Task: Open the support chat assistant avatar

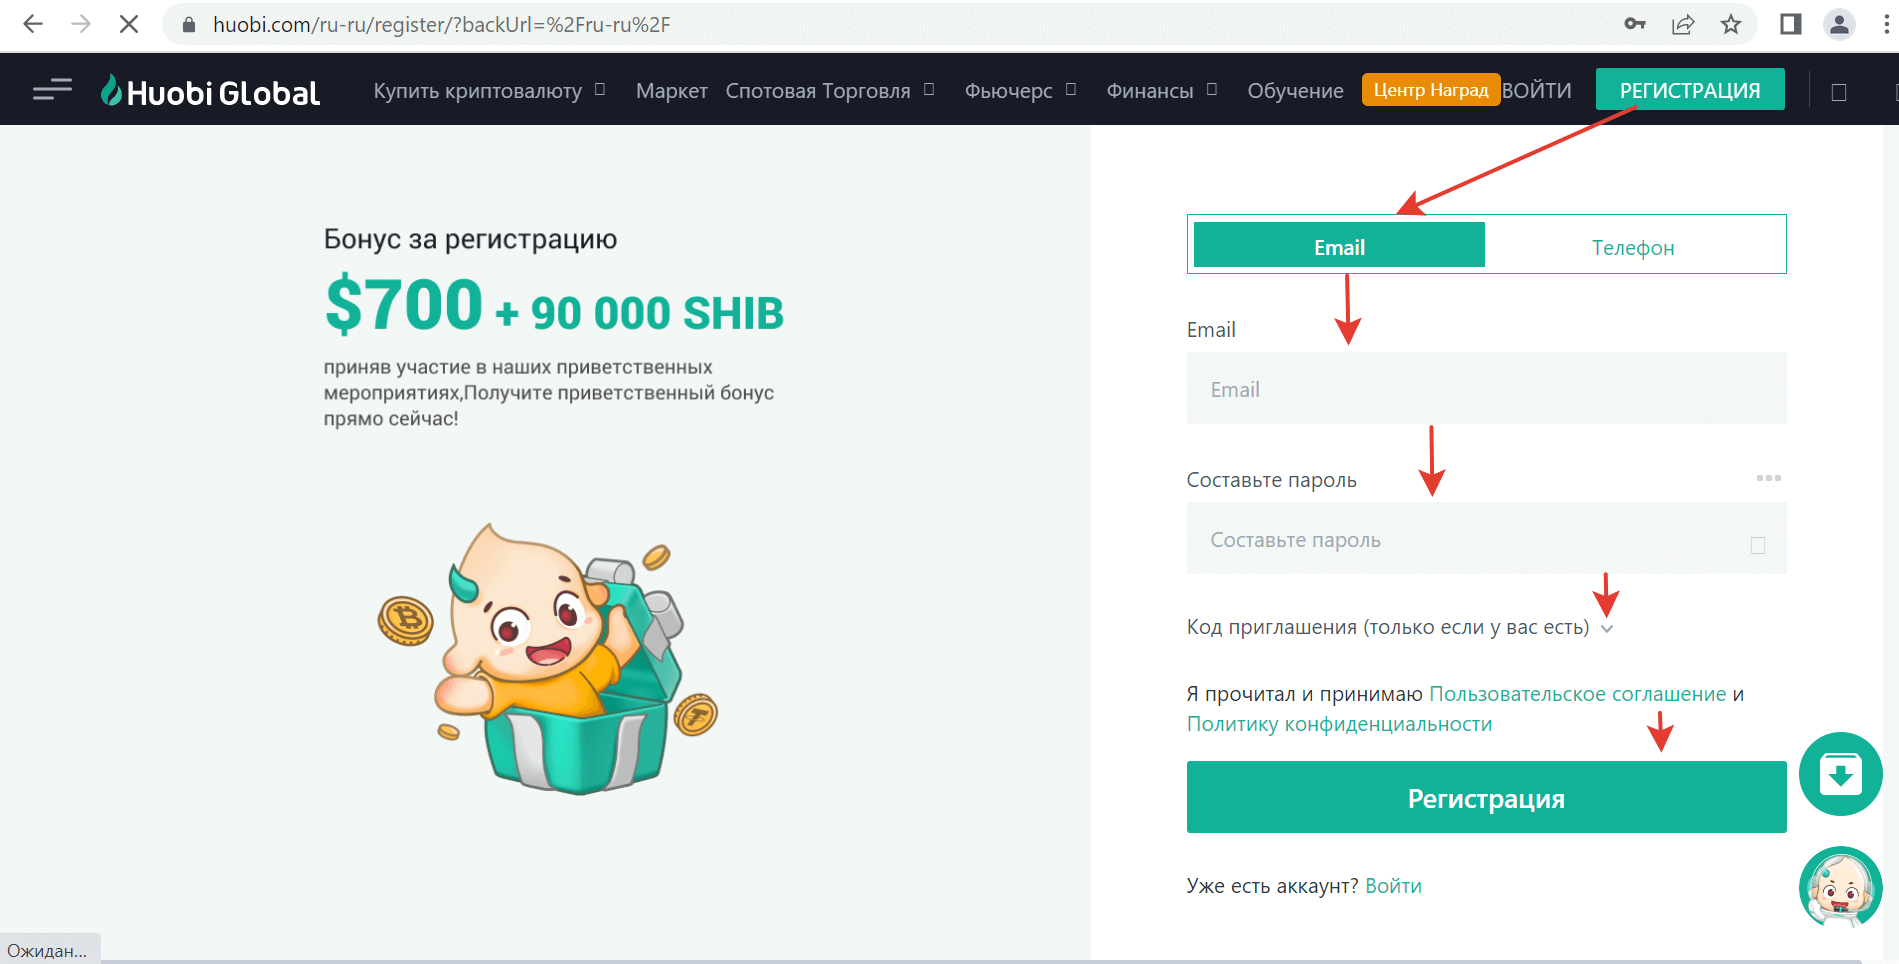Action: (x=1840, y=887)
